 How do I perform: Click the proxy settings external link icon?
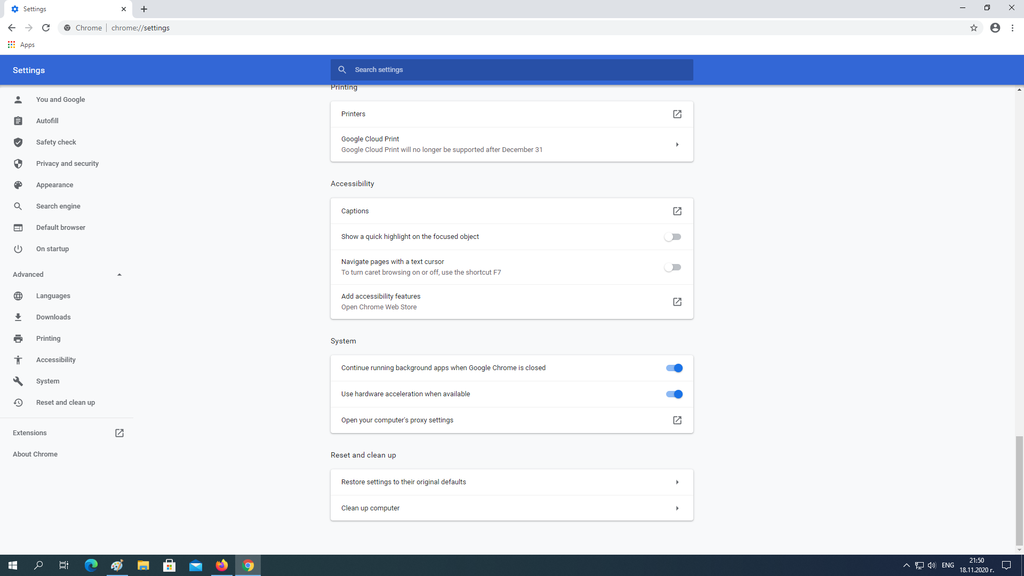point(677,420)
